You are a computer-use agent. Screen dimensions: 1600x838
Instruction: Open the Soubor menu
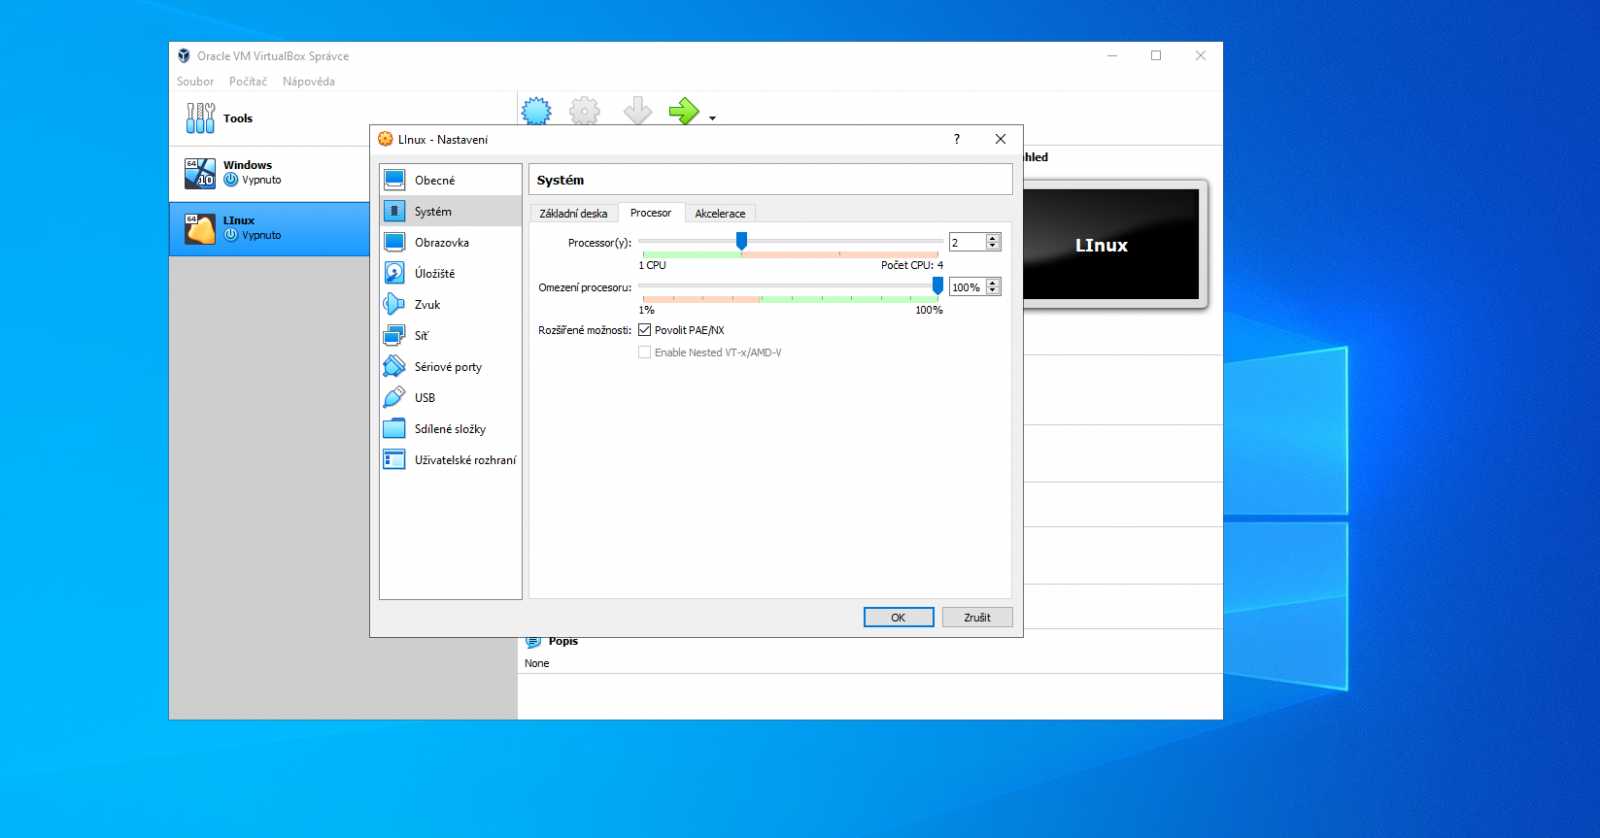tap(195, 81)
